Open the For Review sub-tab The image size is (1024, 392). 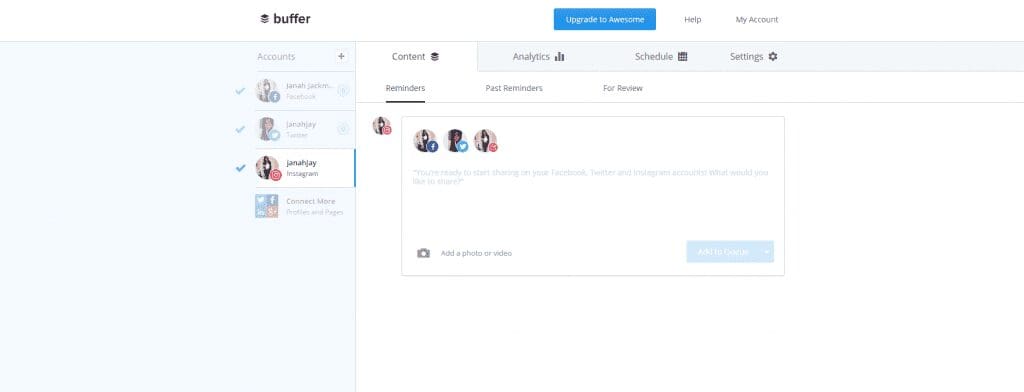[622, 88]
